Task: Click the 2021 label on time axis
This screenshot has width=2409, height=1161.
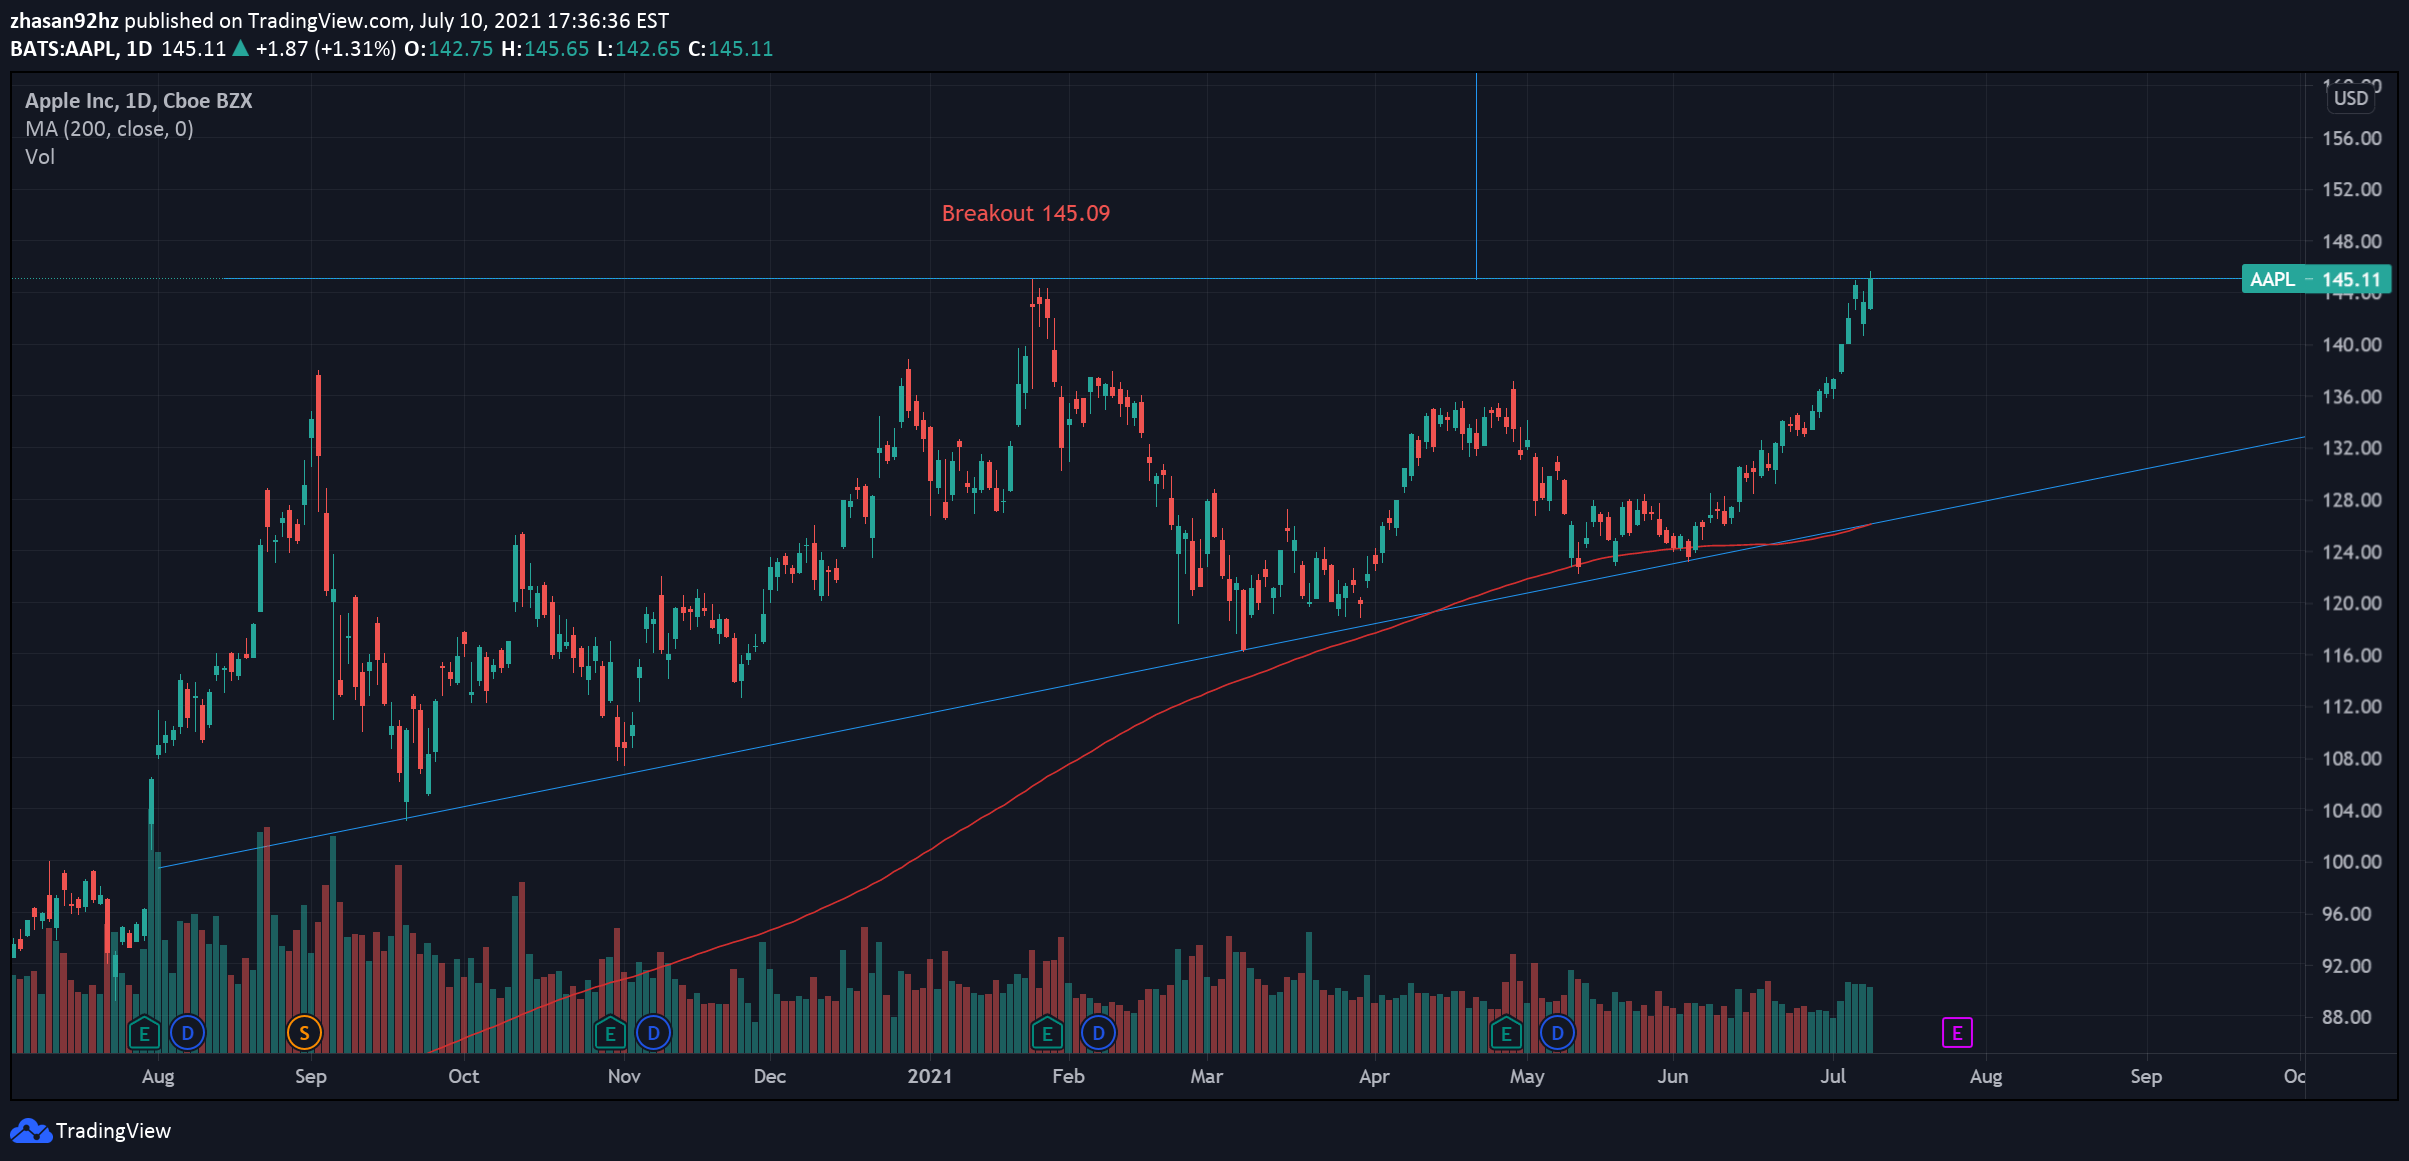Action: click(929, 1076)
